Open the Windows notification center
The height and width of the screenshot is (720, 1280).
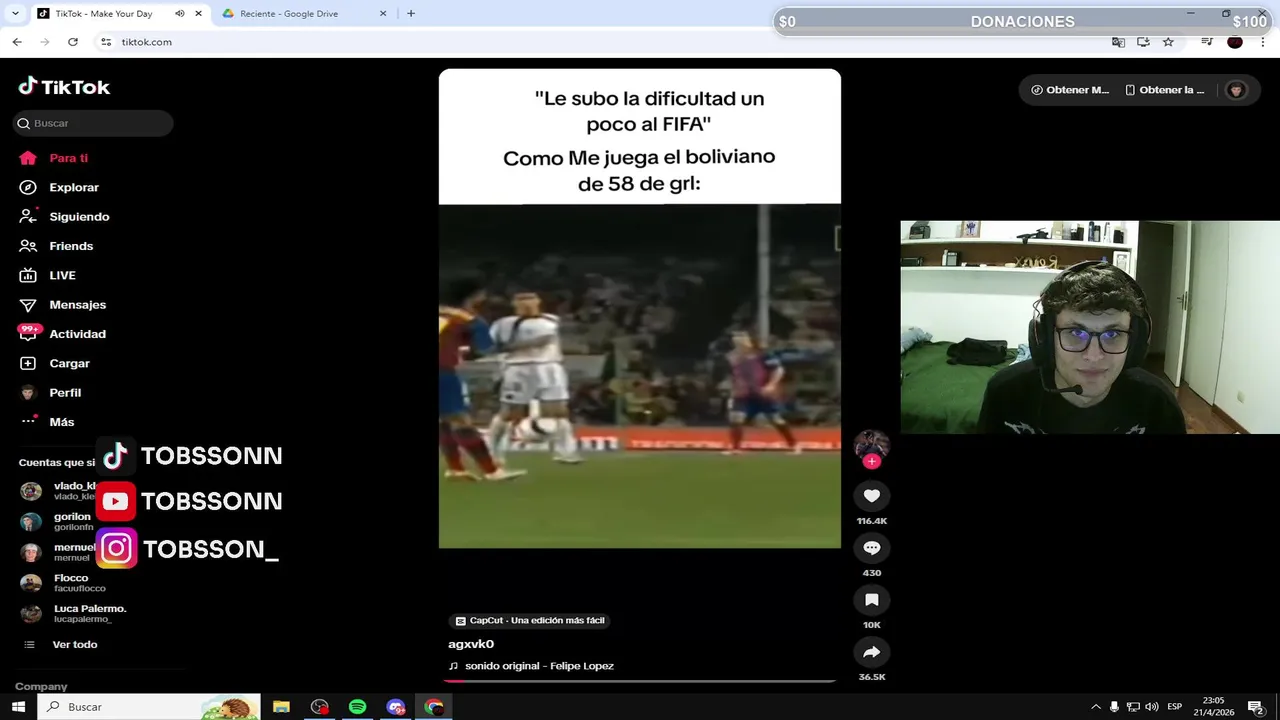coord(1255,707)
